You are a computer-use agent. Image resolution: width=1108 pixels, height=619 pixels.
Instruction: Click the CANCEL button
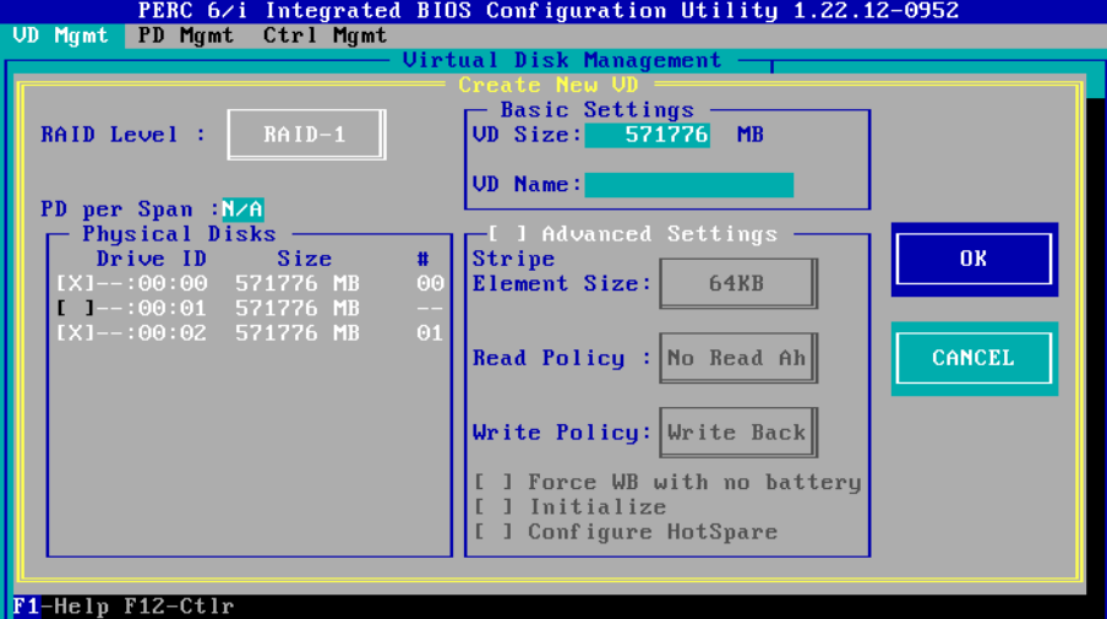(x=974, y=358)
